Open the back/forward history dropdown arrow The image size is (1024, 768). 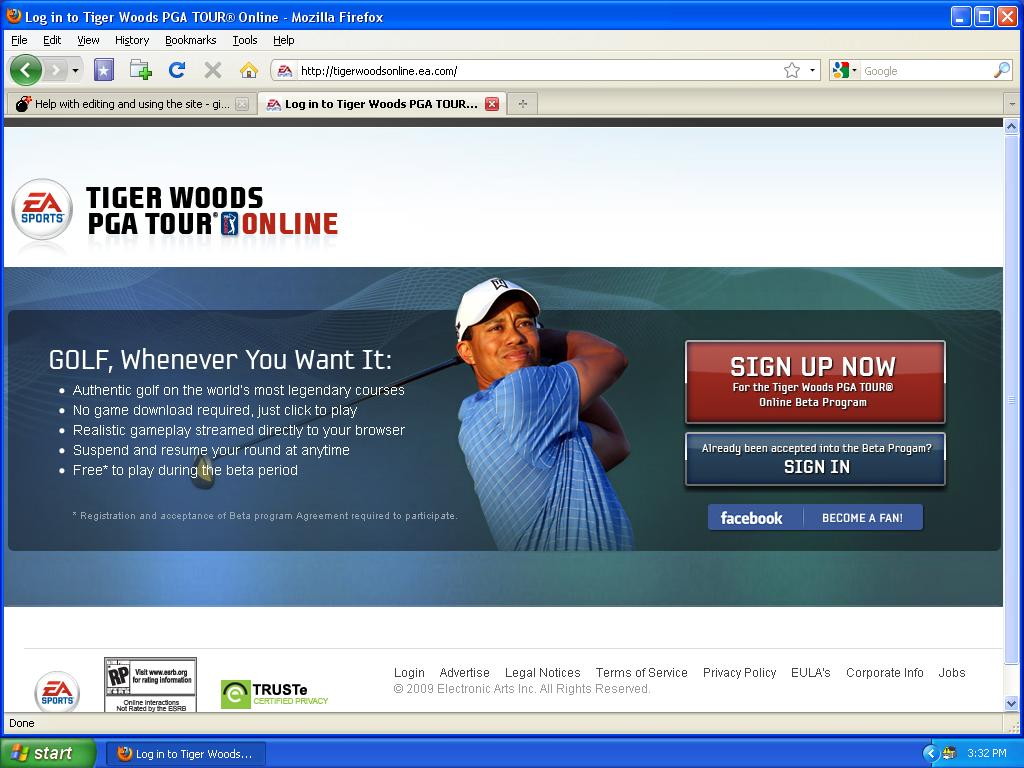coord(76,70)
